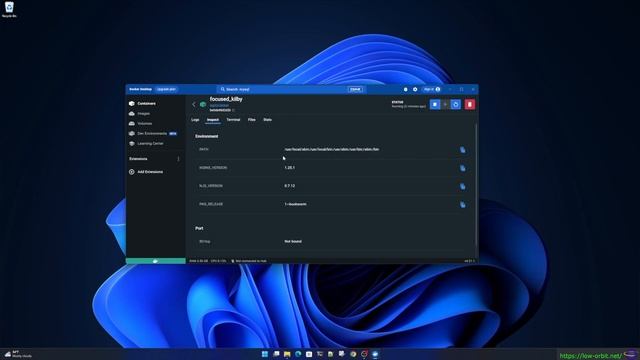Click the Sign in button
The width and height of the screenshot is (640, 360).
click(x=432, y=89)
